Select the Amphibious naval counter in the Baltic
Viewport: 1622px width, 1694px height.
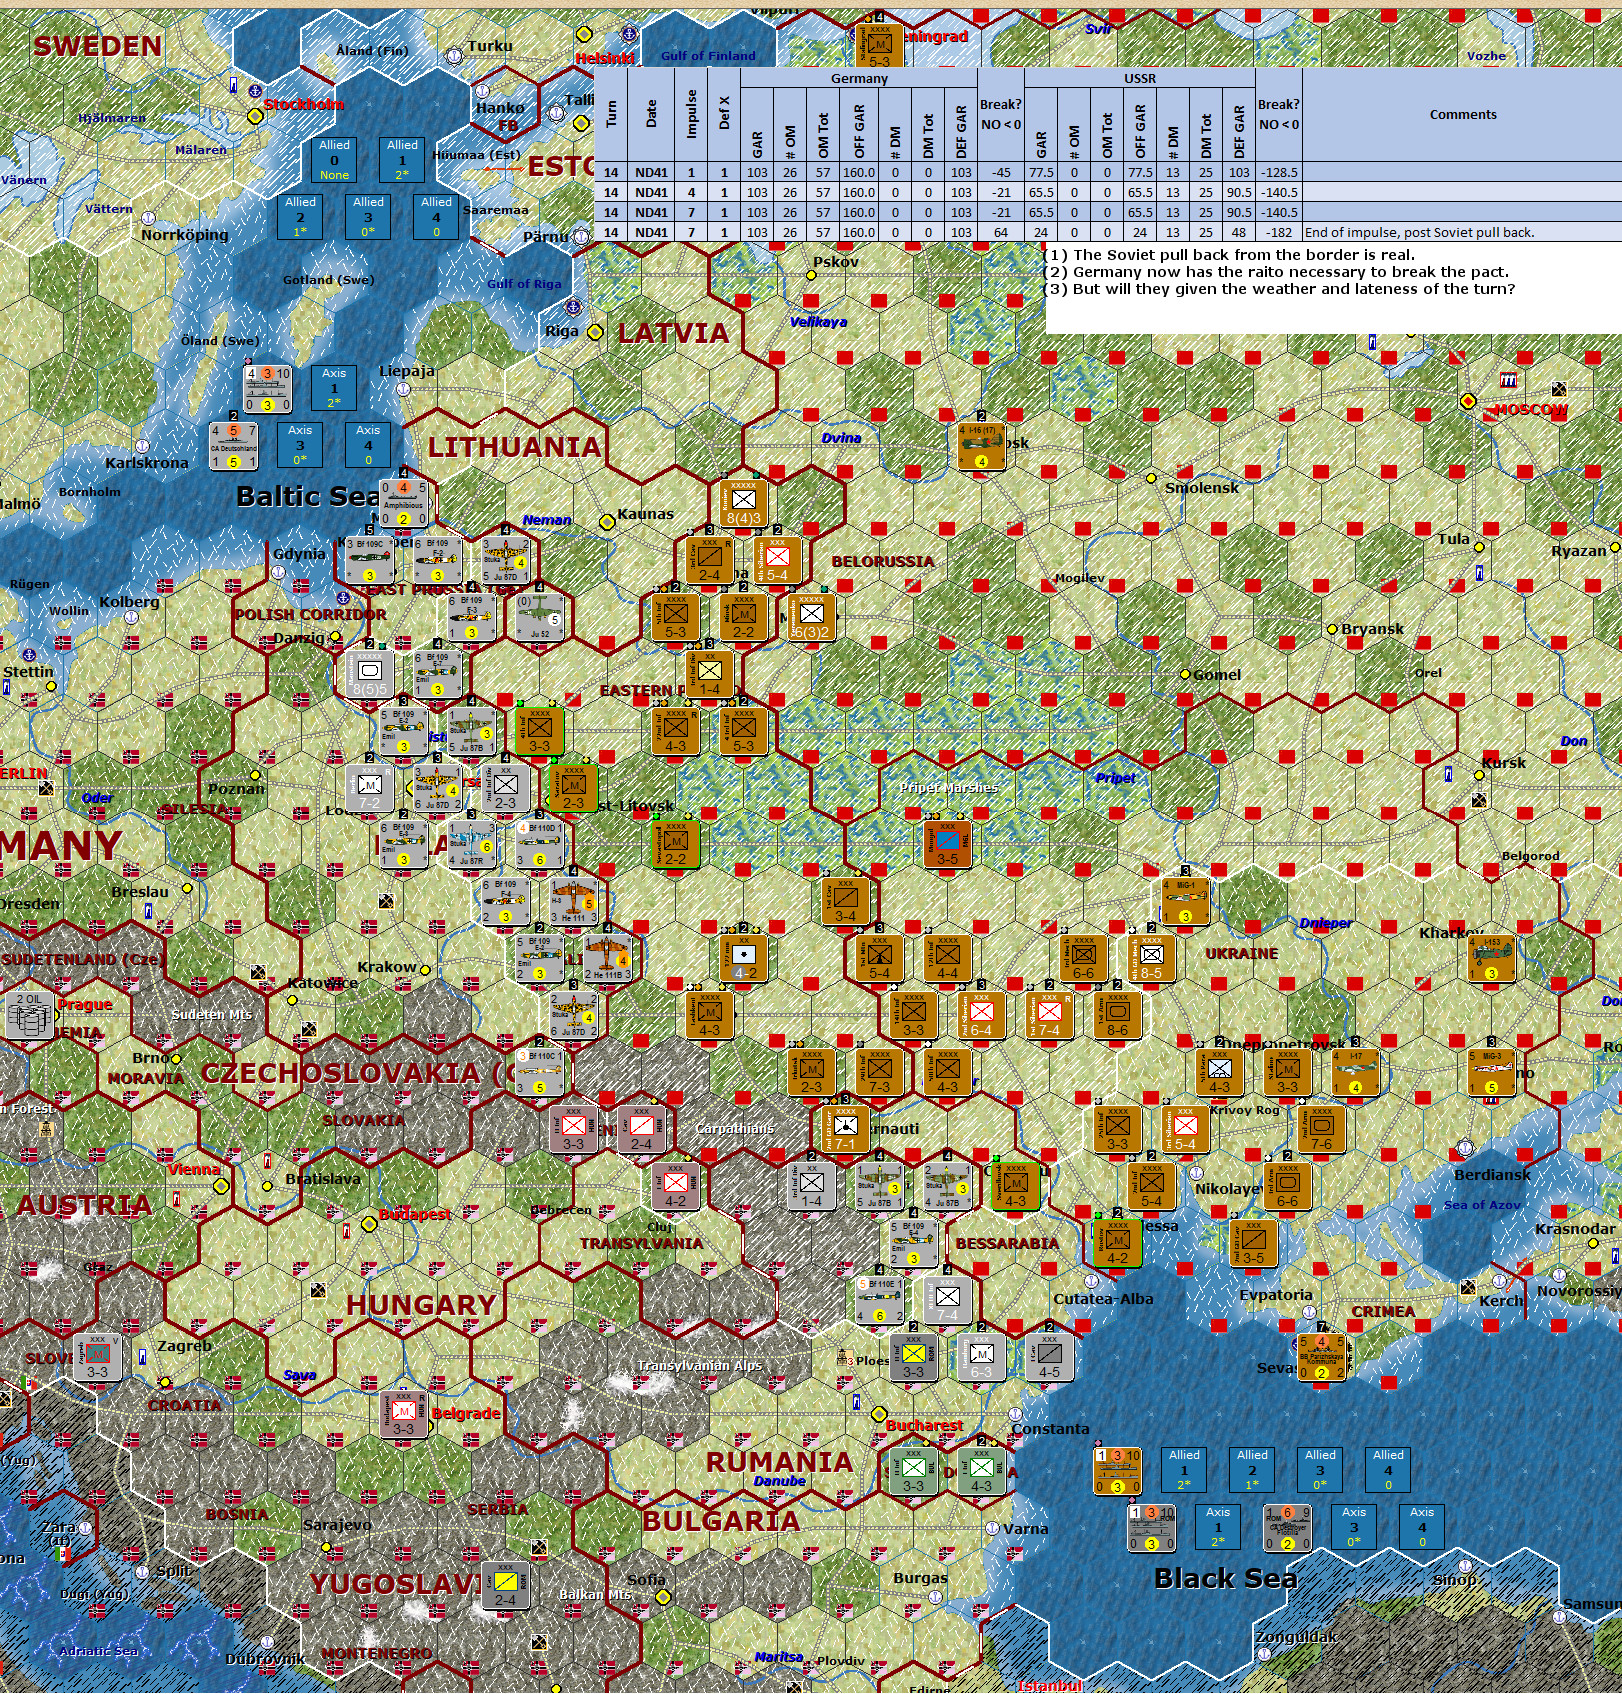pos(404,503)
